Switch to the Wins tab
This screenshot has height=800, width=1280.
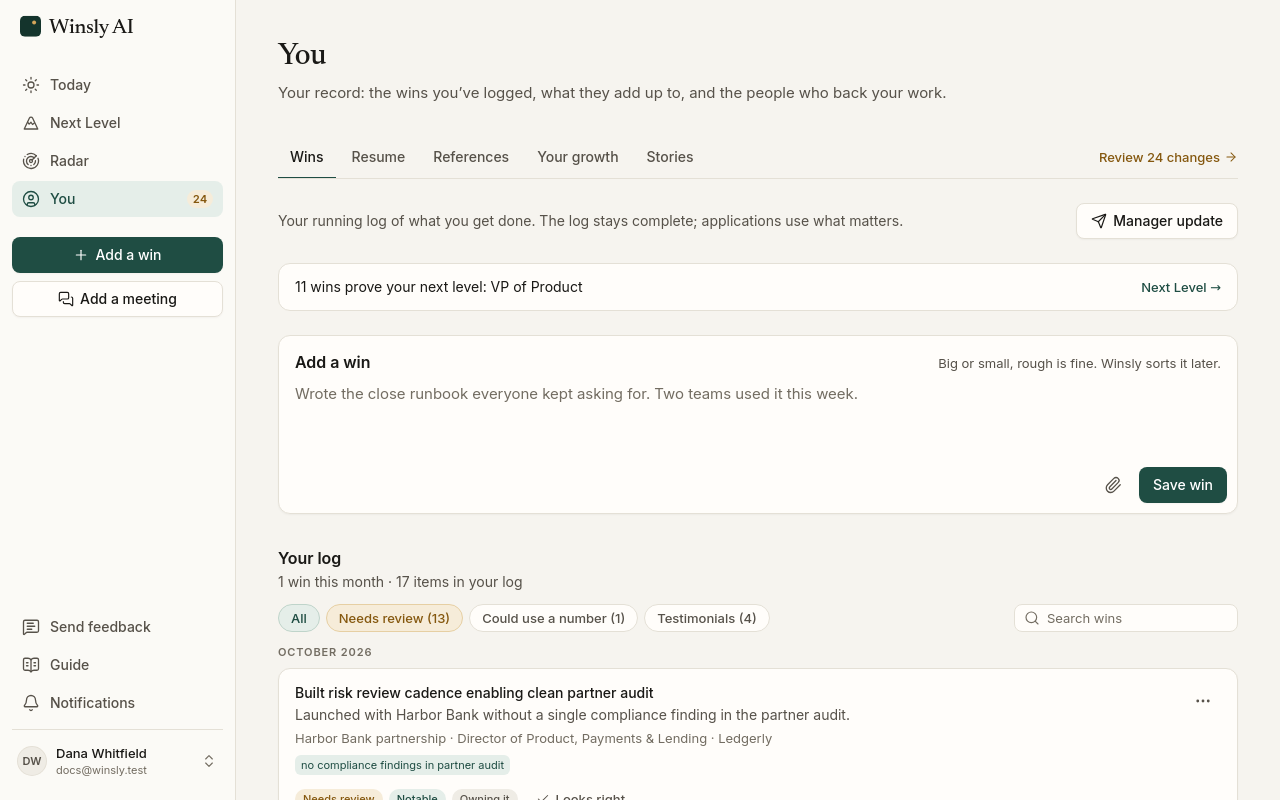(x=307, y=157)
